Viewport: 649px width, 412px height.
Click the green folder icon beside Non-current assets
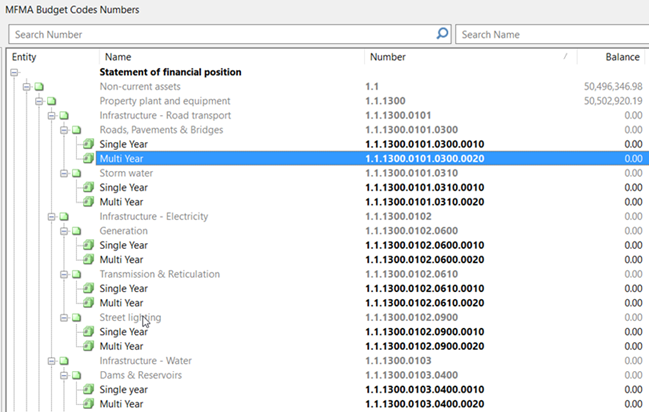(39, 87)
